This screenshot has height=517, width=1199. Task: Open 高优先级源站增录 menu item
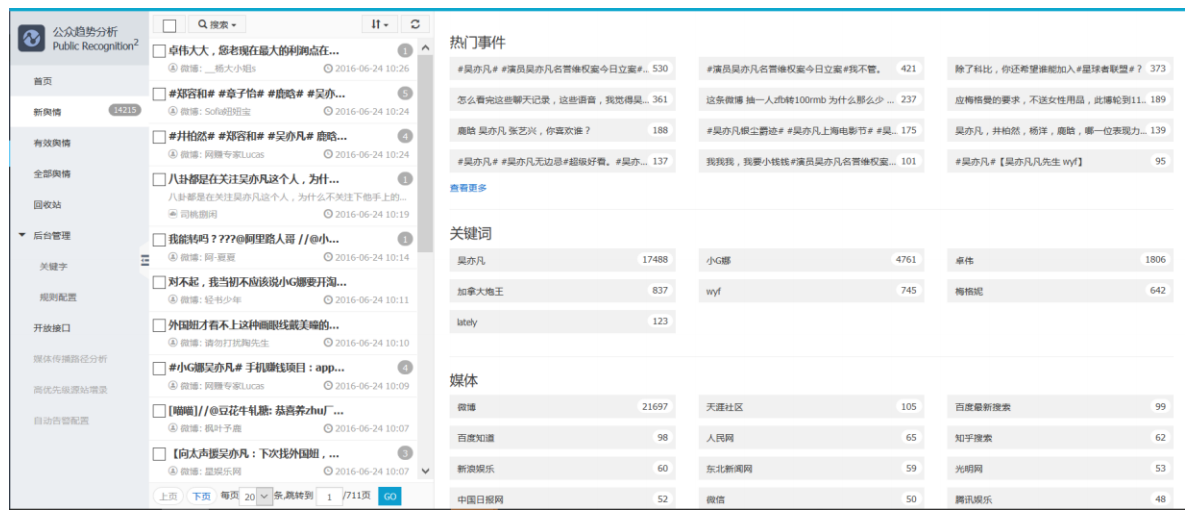(70, 390)
